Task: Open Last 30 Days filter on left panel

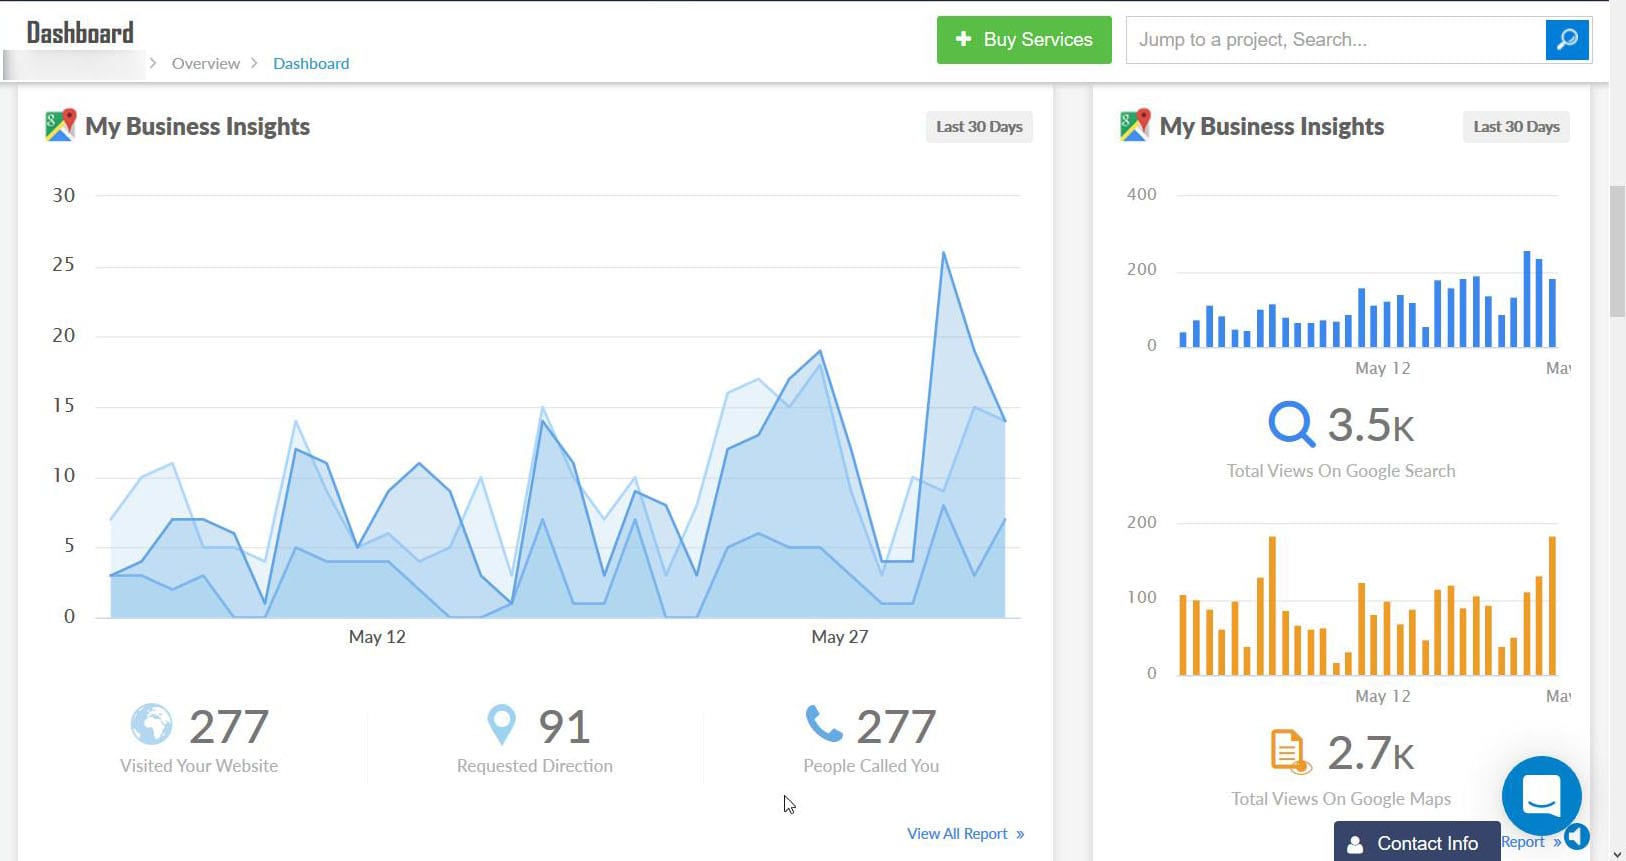Action: (978, 127)
